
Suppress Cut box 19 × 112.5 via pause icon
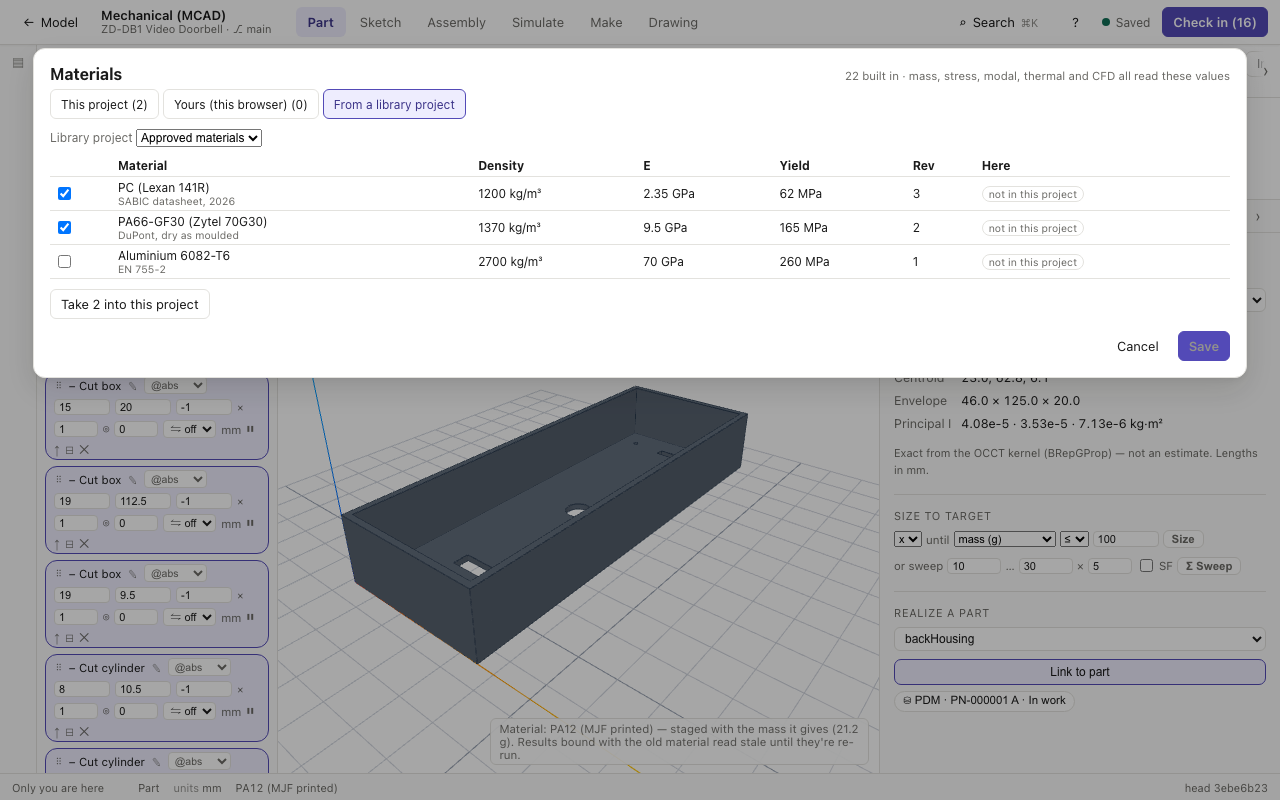tap(250, 522)
